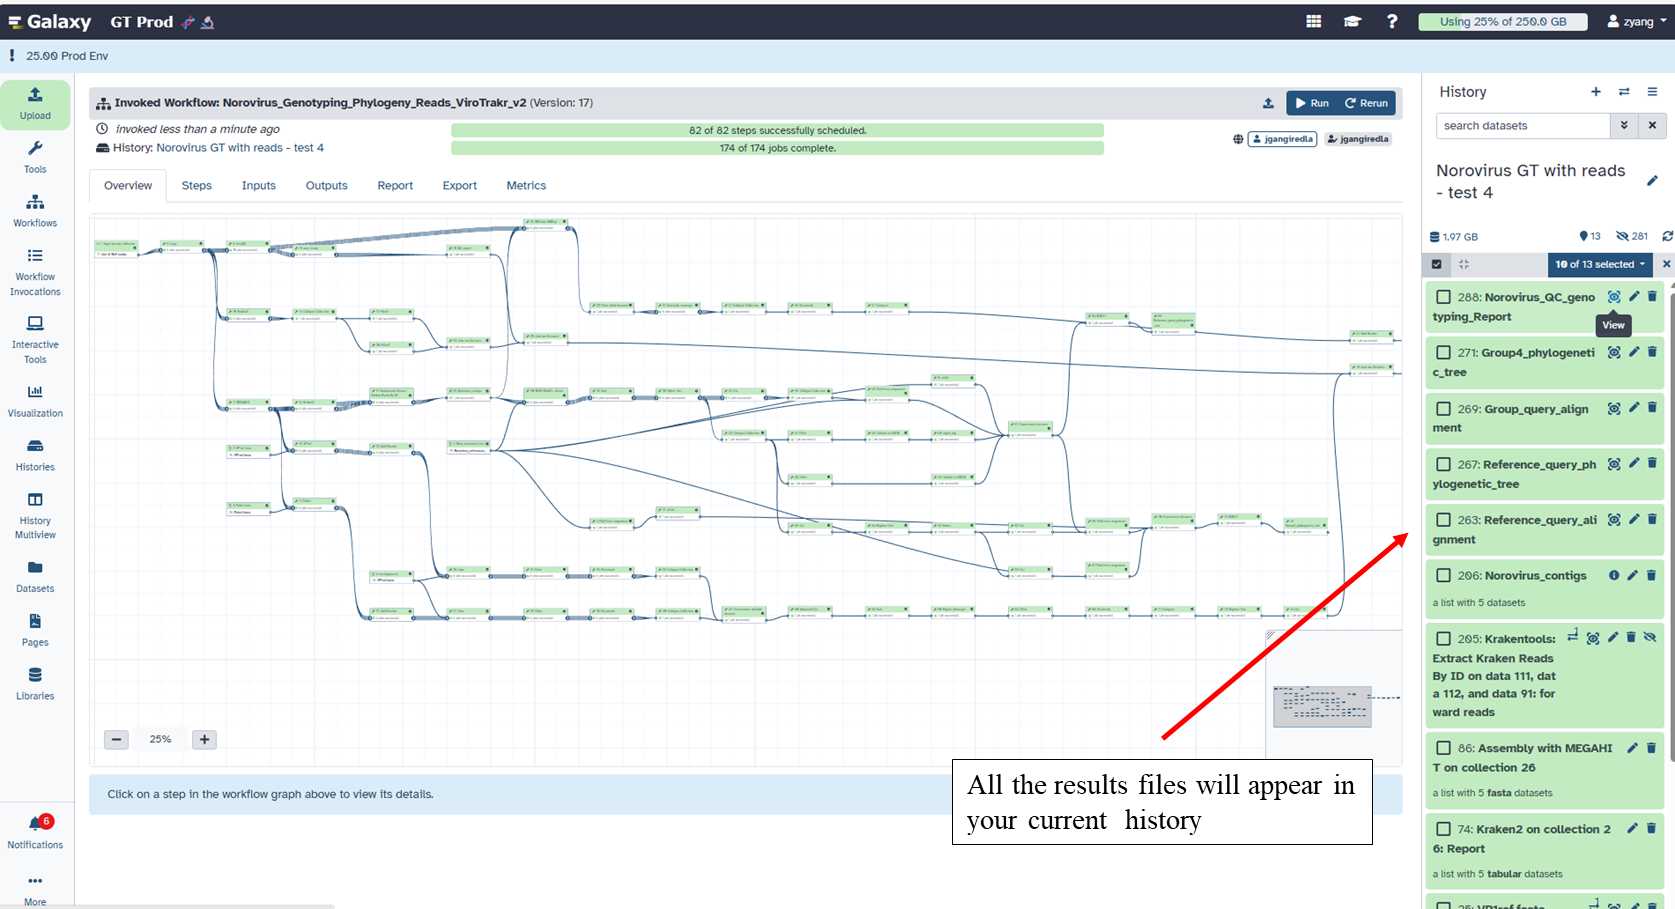
Task: Select the 206 Norovirus_contigs checkbox
Action: 1443,575
